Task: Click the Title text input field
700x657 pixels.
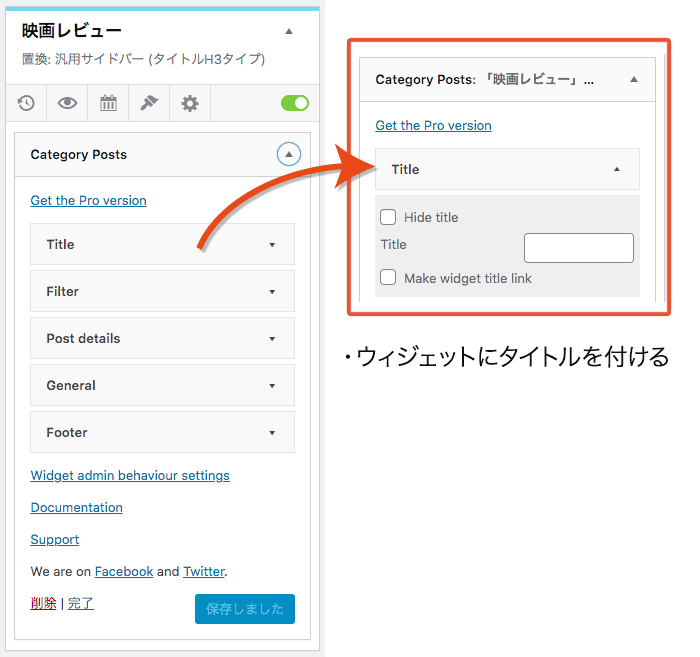Action: tap(579, 248)
